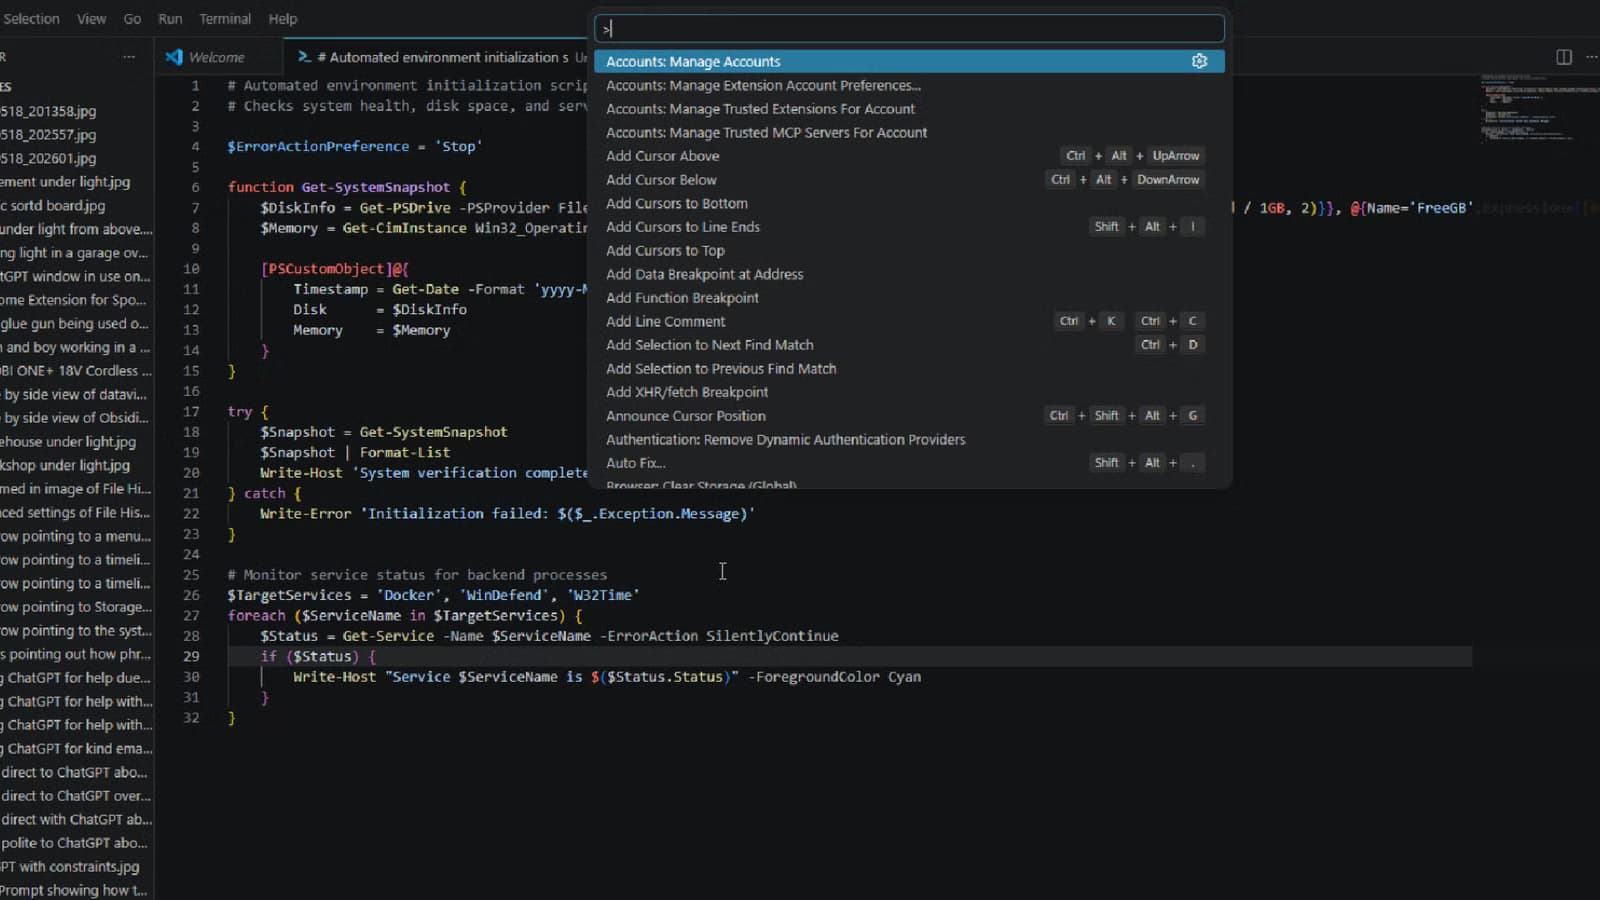Screen dimensions: 1600x900
Task: Open the Run menu
Action: point(170,18)
